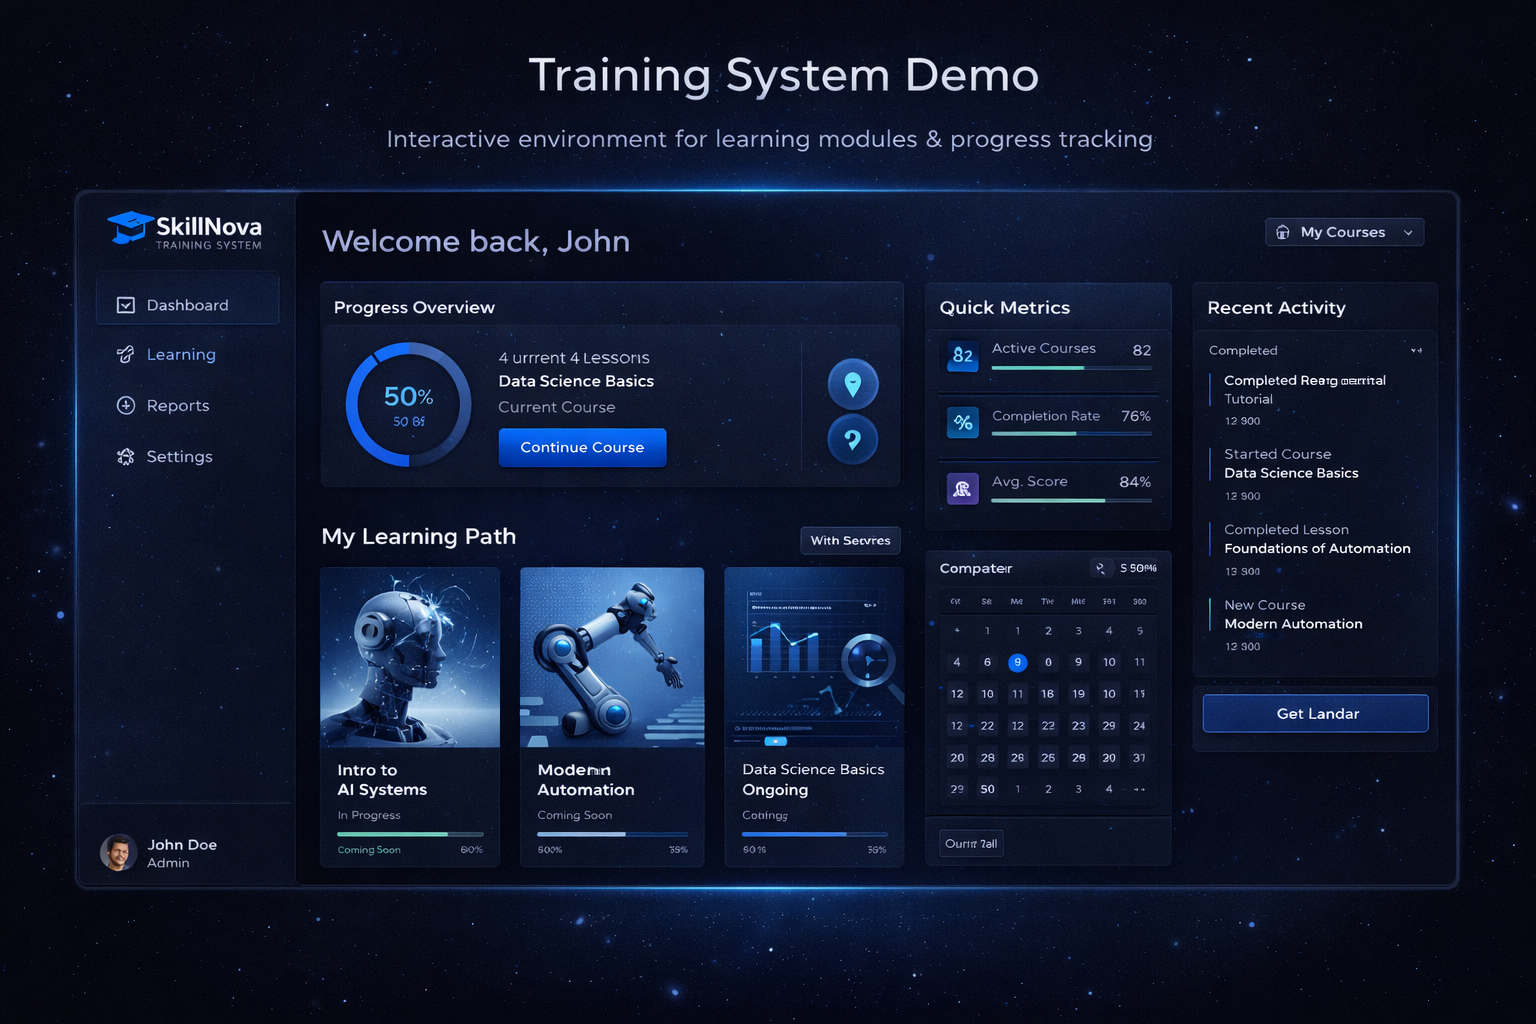Image resolution: width=1536 pixels, height=1024 pixels.
Task: Select highlighted day 9 in calendar
Action: tap(1018, 662)
